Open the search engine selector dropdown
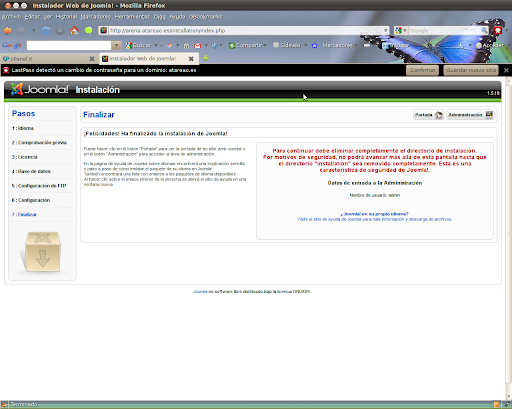 401,30
